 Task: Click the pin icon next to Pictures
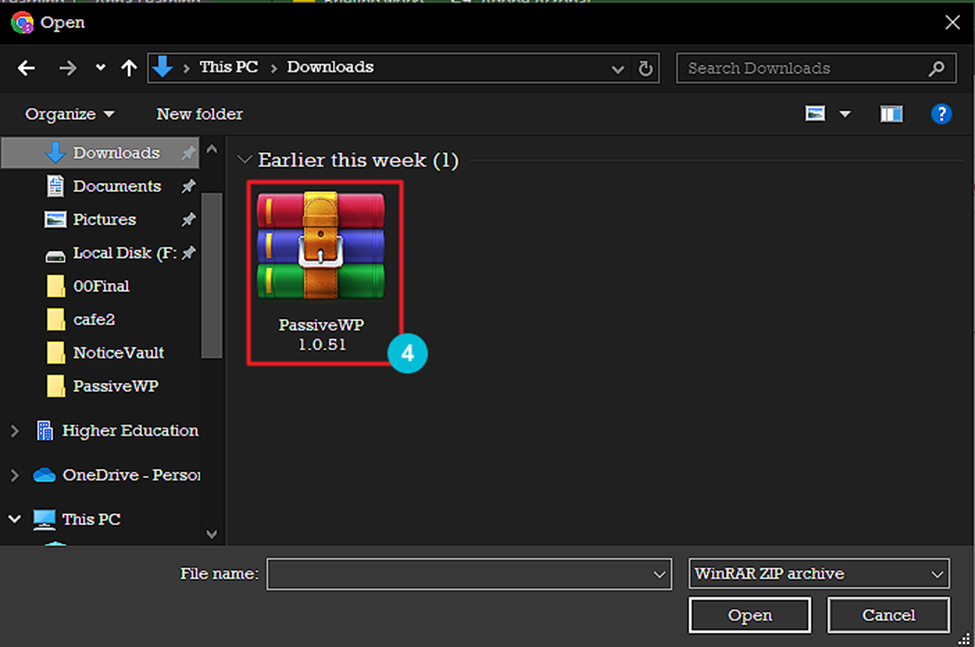click(x=188, y=219)
